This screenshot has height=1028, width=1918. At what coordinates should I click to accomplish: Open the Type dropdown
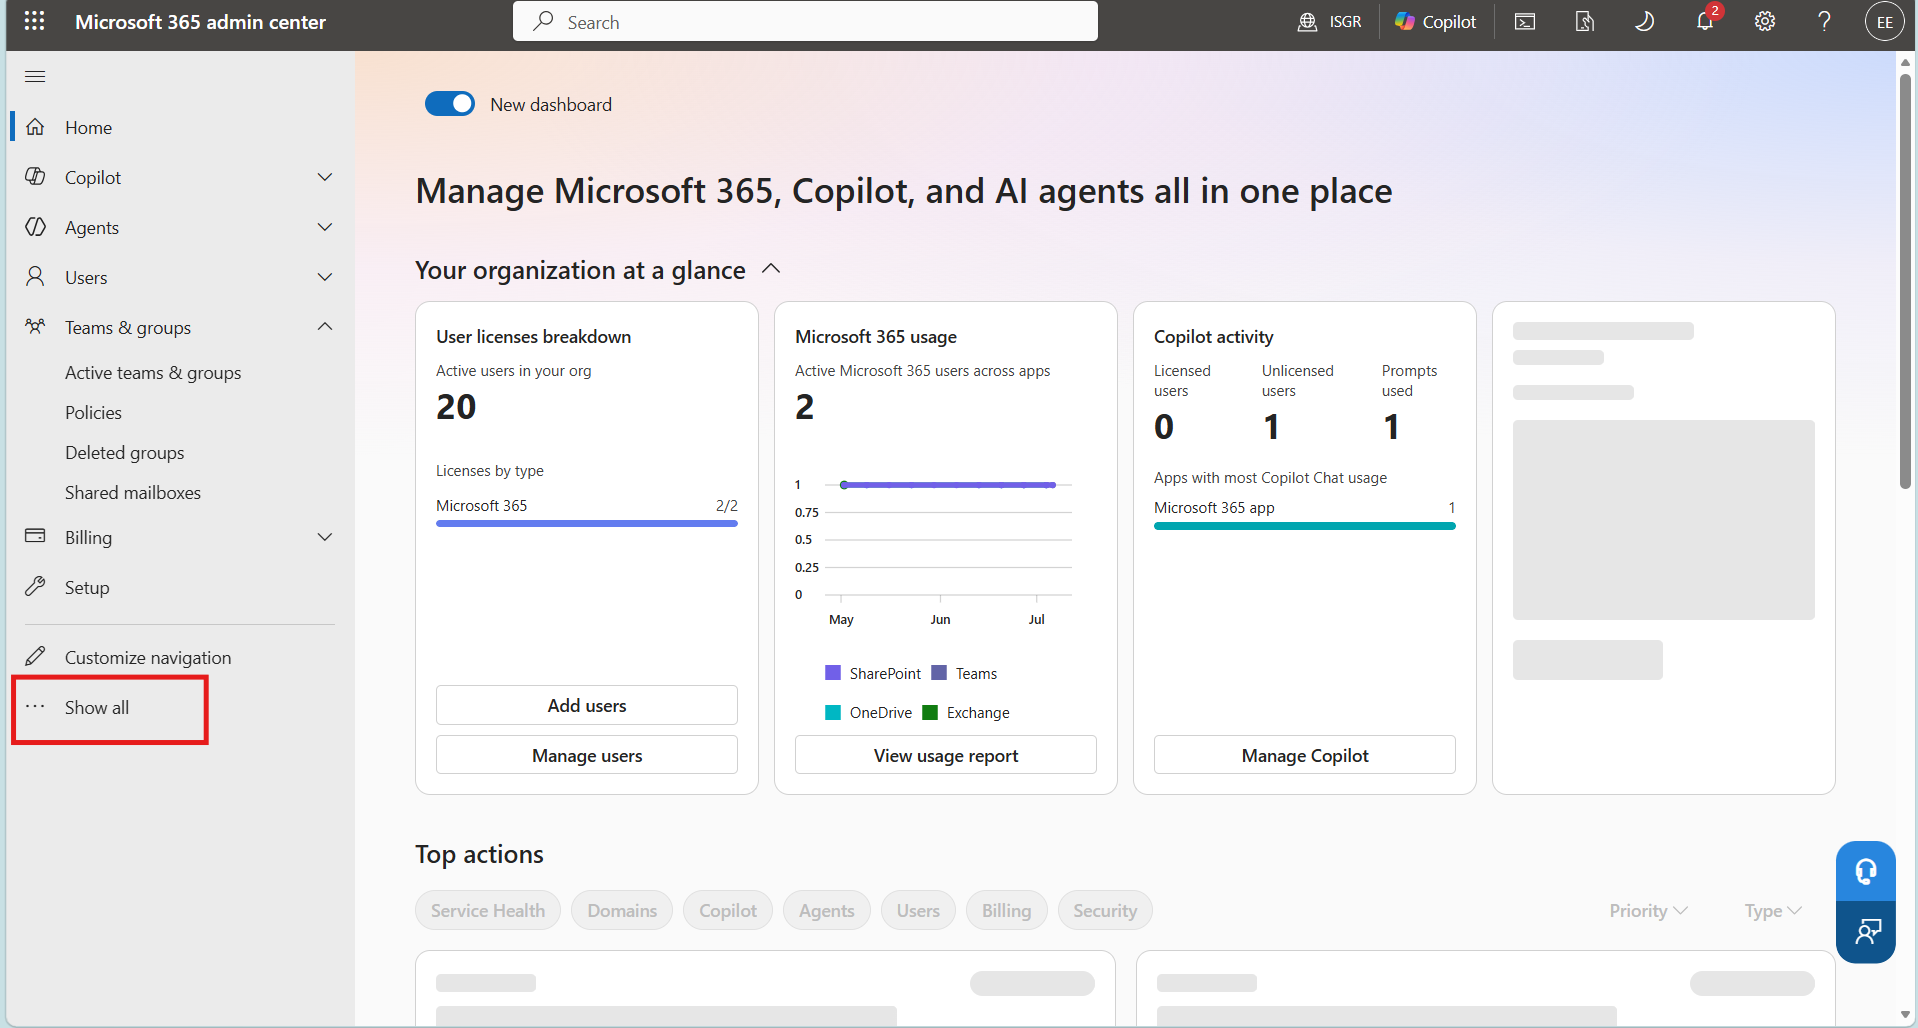(1773, 911)
